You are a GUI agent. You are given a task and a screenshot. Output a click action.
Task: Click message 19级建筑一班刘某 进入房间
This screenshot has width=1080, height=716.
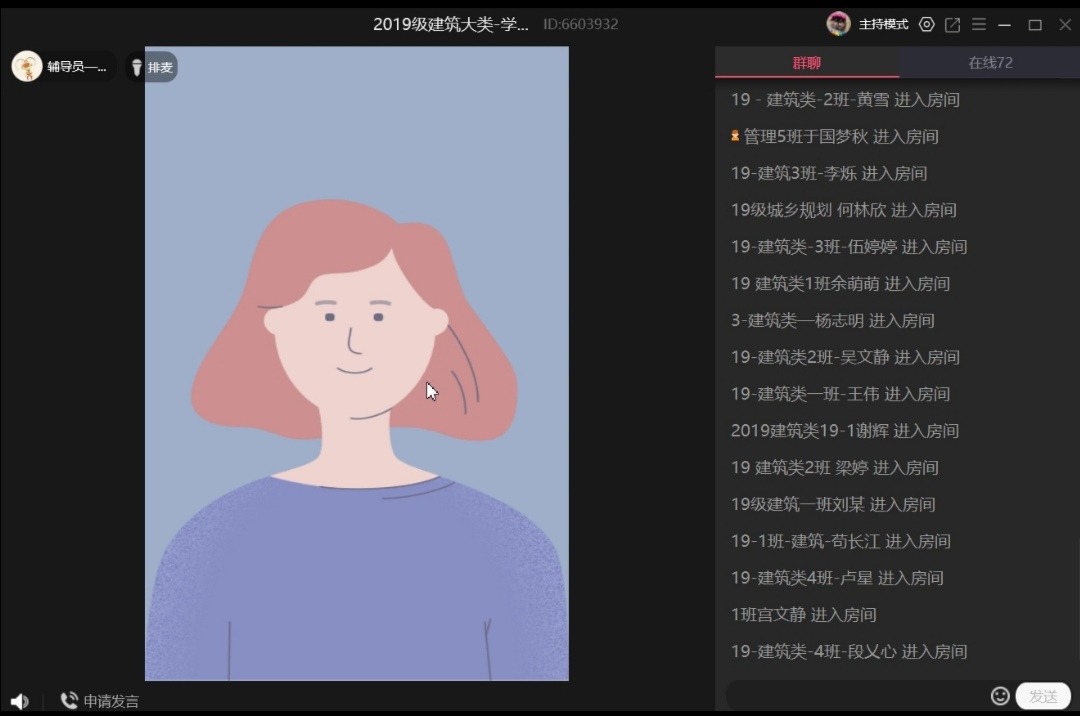tap(833, 505)
